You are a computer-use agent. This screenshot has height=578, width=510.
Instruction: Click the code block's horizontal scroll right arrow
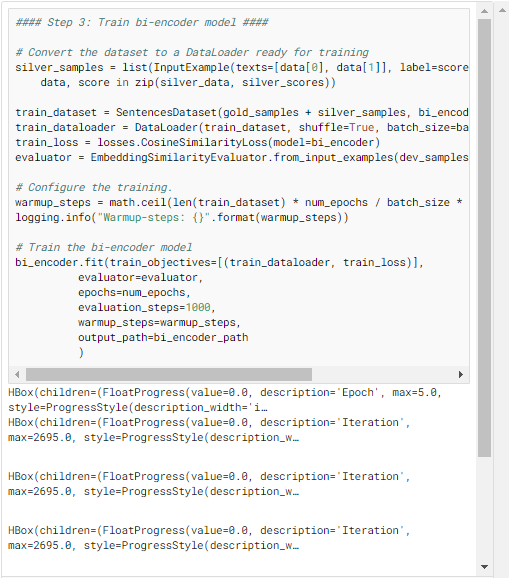(x=461, y=375)
